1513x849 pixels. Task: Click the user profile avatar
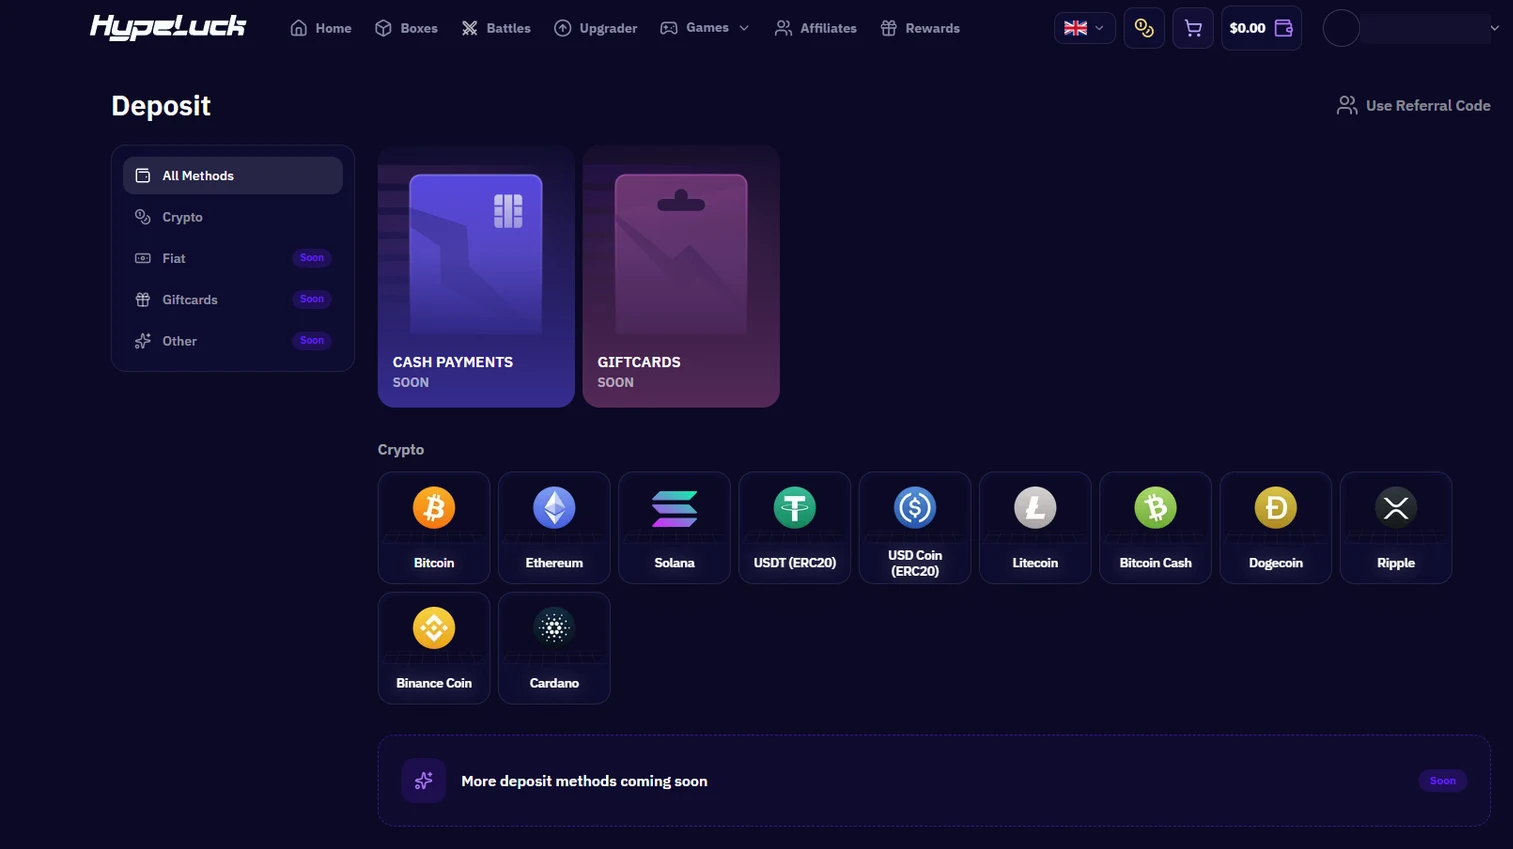(1341, 28)
